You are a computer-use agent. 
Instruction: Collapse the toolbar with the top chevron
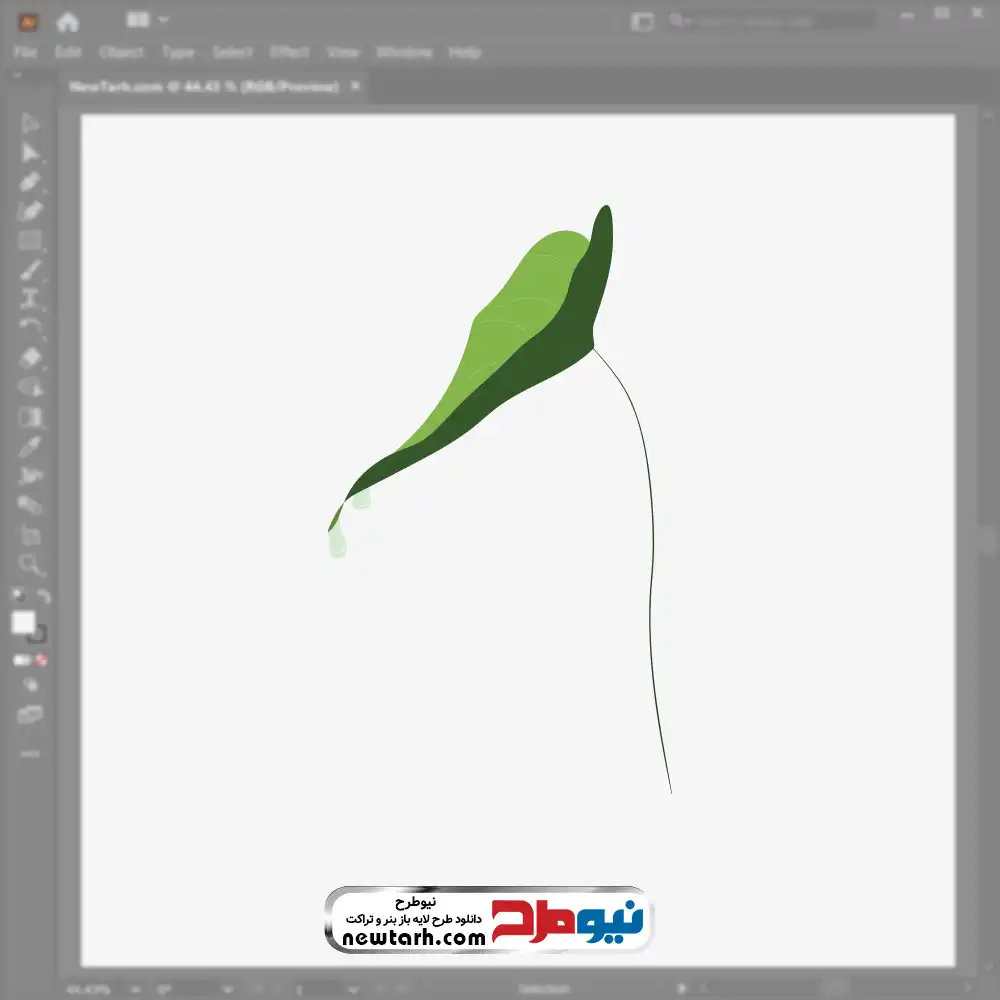[17, 75]
